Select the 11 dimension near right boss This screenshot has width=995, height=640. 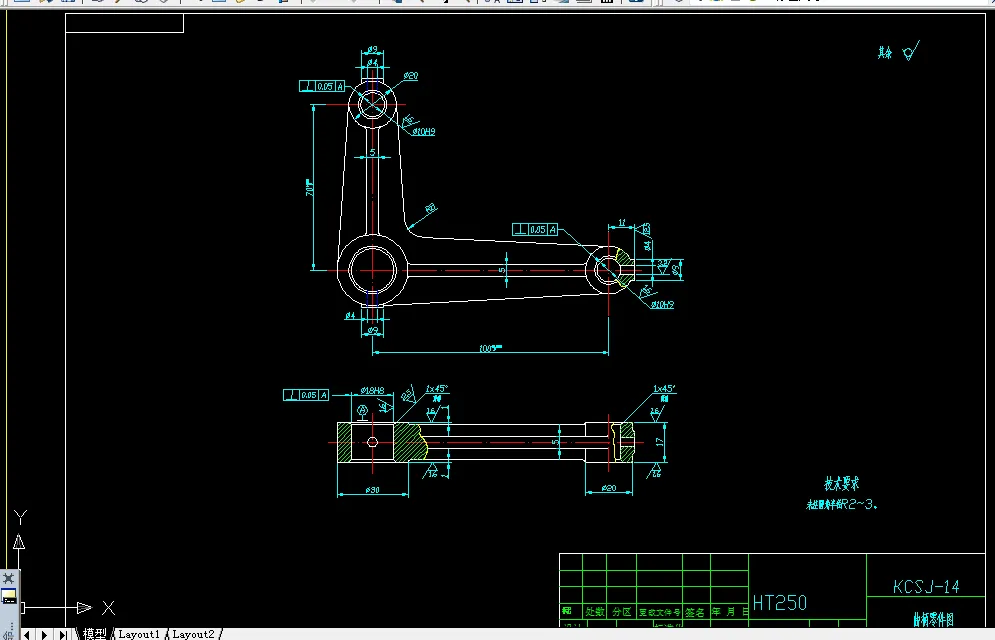(x=622, y=223)
